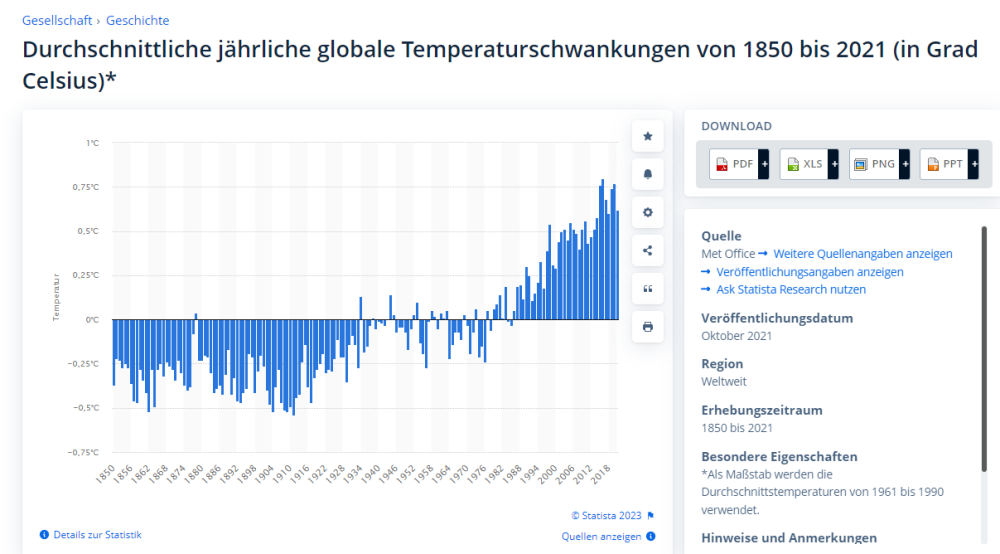Image resolution: width=1000 pixels, height=554 pixels.
Task: Show Weitere Quellenangaben anzeigen
Action: pyautogui.click(x=862, y=254)
